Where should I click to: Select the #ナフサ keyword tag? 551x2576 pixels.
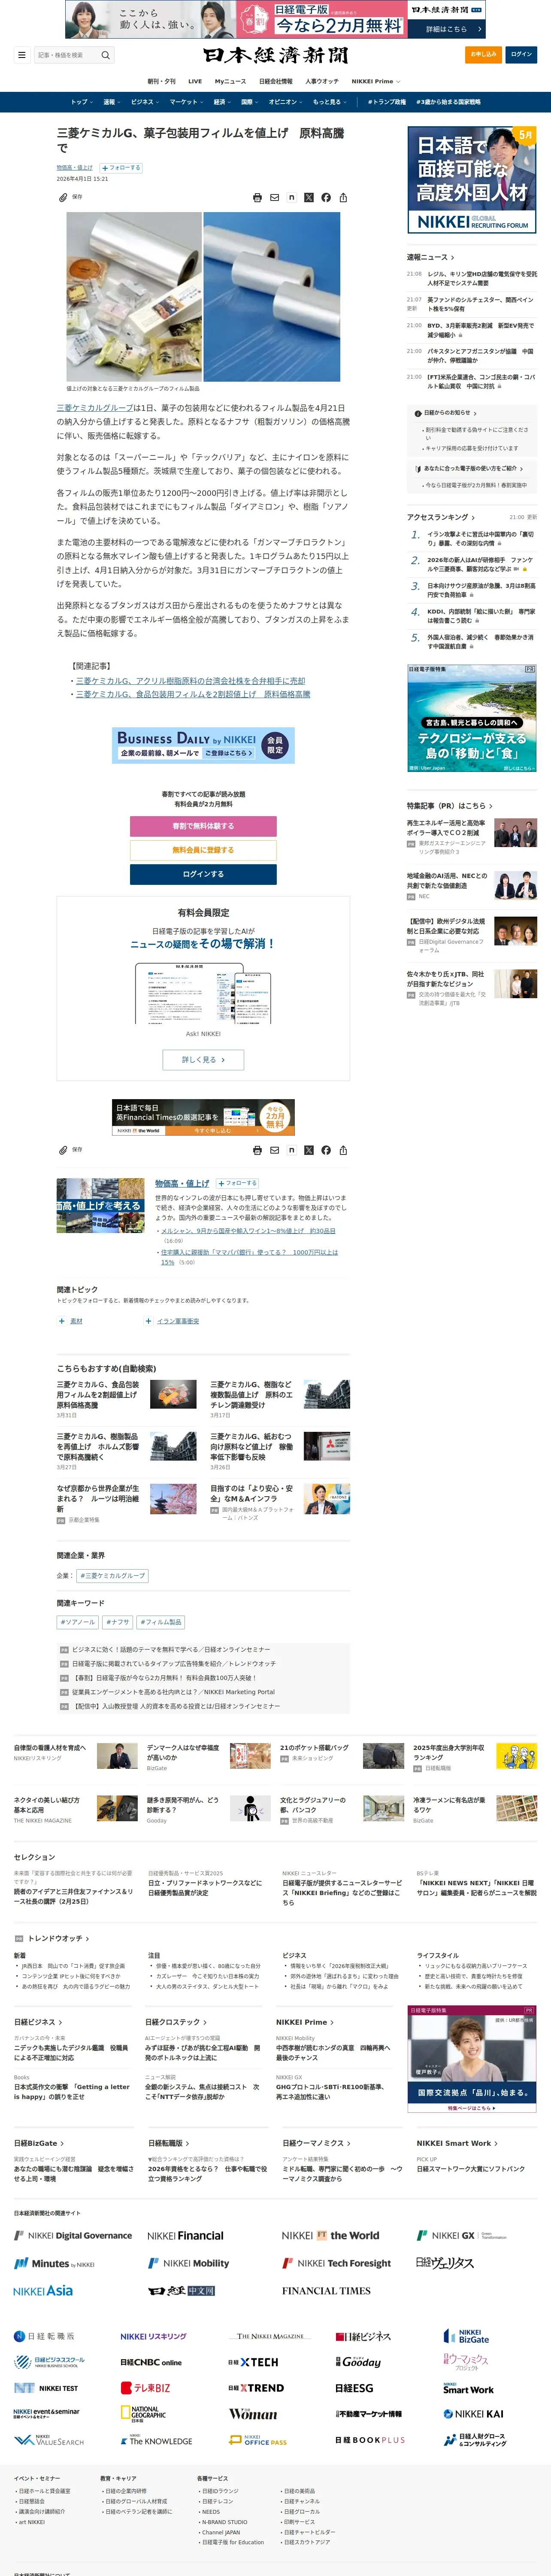(x=118, y=1622)
